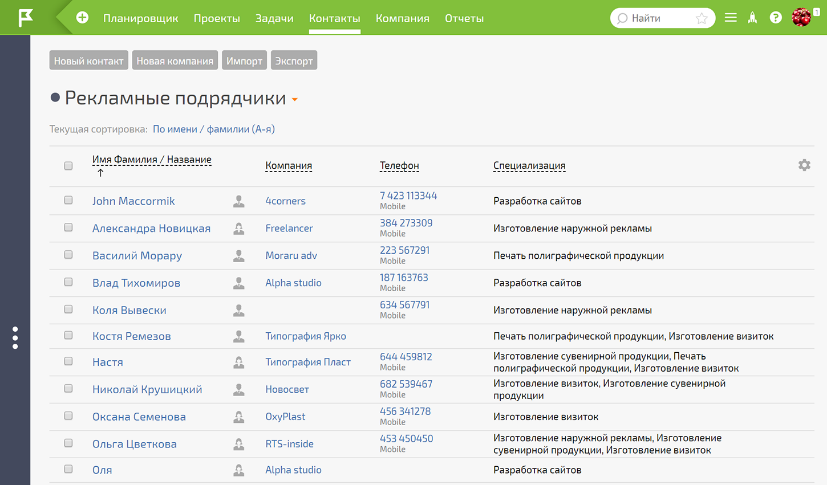The width and height of the screenshot is (827, 485).
Task: Click the person icon next to John Maccormik
Action: [x=239, y=201]
